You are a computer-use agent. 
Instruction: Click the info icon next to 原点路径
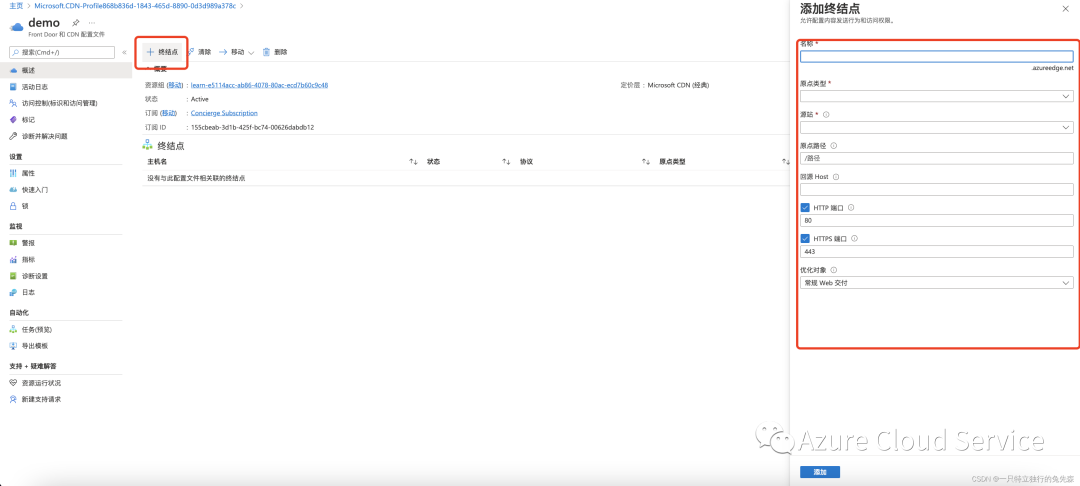(833, 145)
